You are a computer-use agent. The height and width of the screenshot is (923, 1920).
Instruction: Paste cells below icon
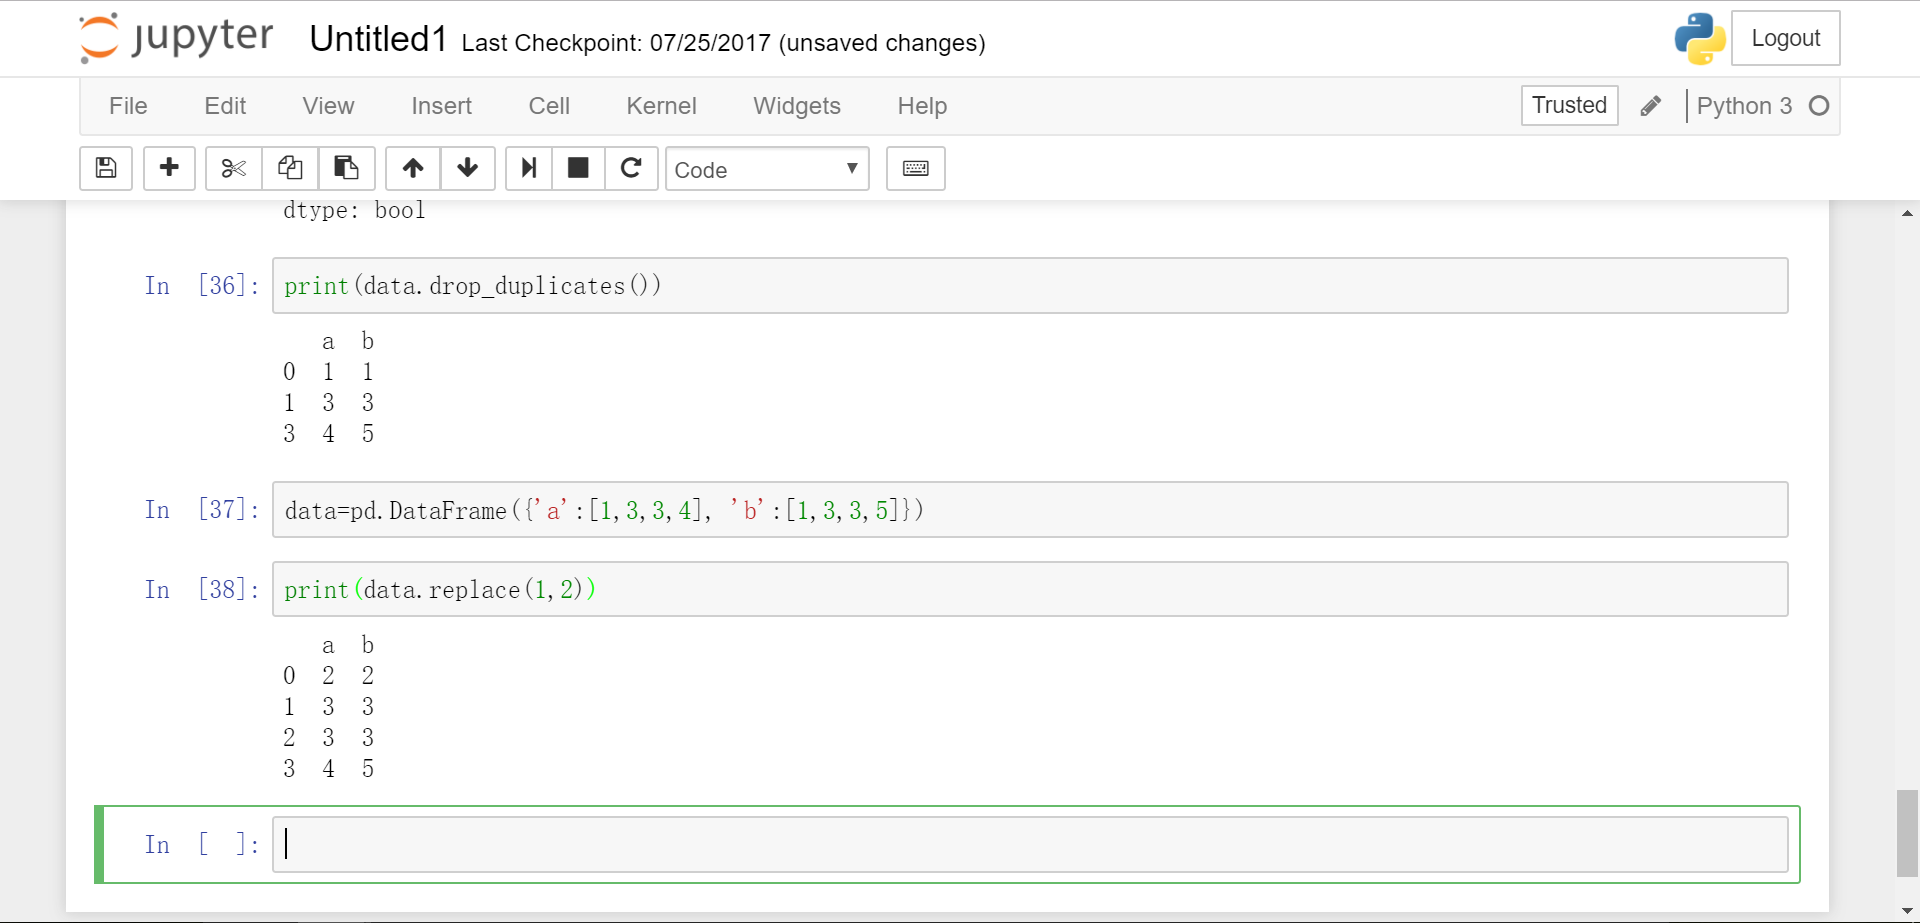click(346, 168)
